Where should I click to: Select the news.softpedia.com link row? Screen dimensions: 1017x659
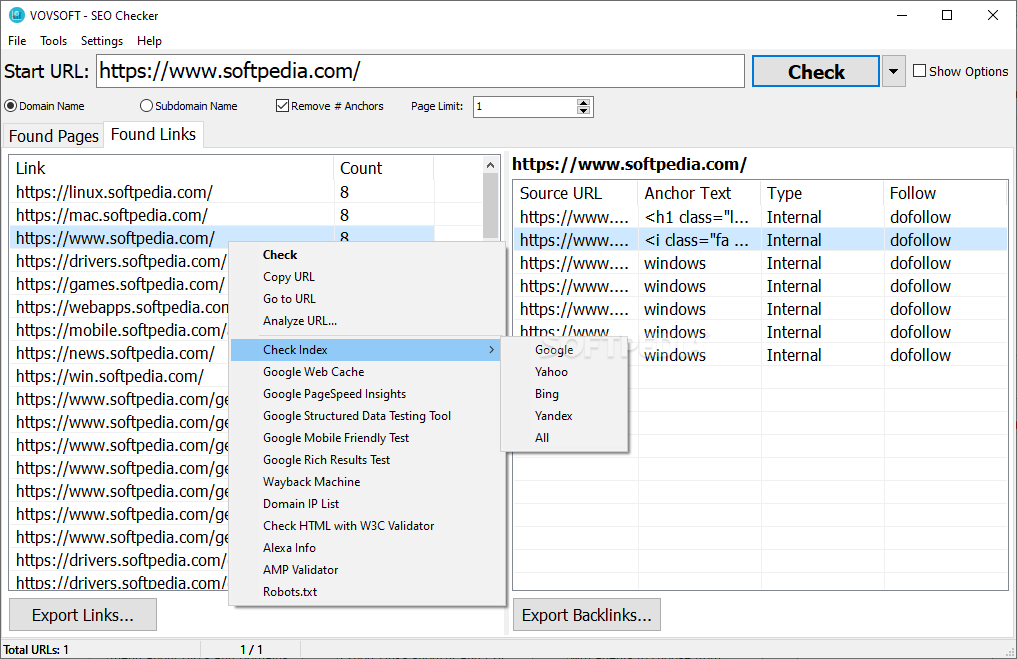120,353
